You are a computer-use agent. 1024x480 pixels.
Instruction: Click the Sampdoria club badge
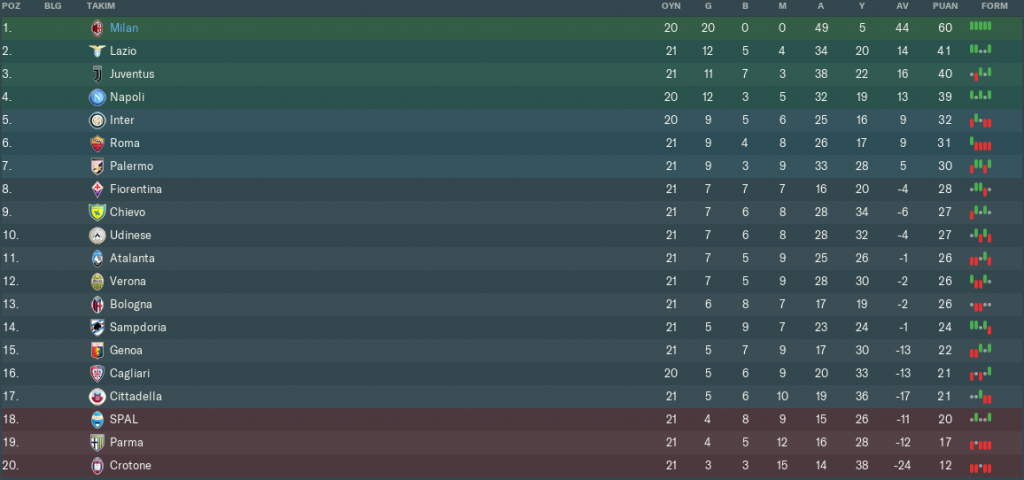[x=97, y=327]
